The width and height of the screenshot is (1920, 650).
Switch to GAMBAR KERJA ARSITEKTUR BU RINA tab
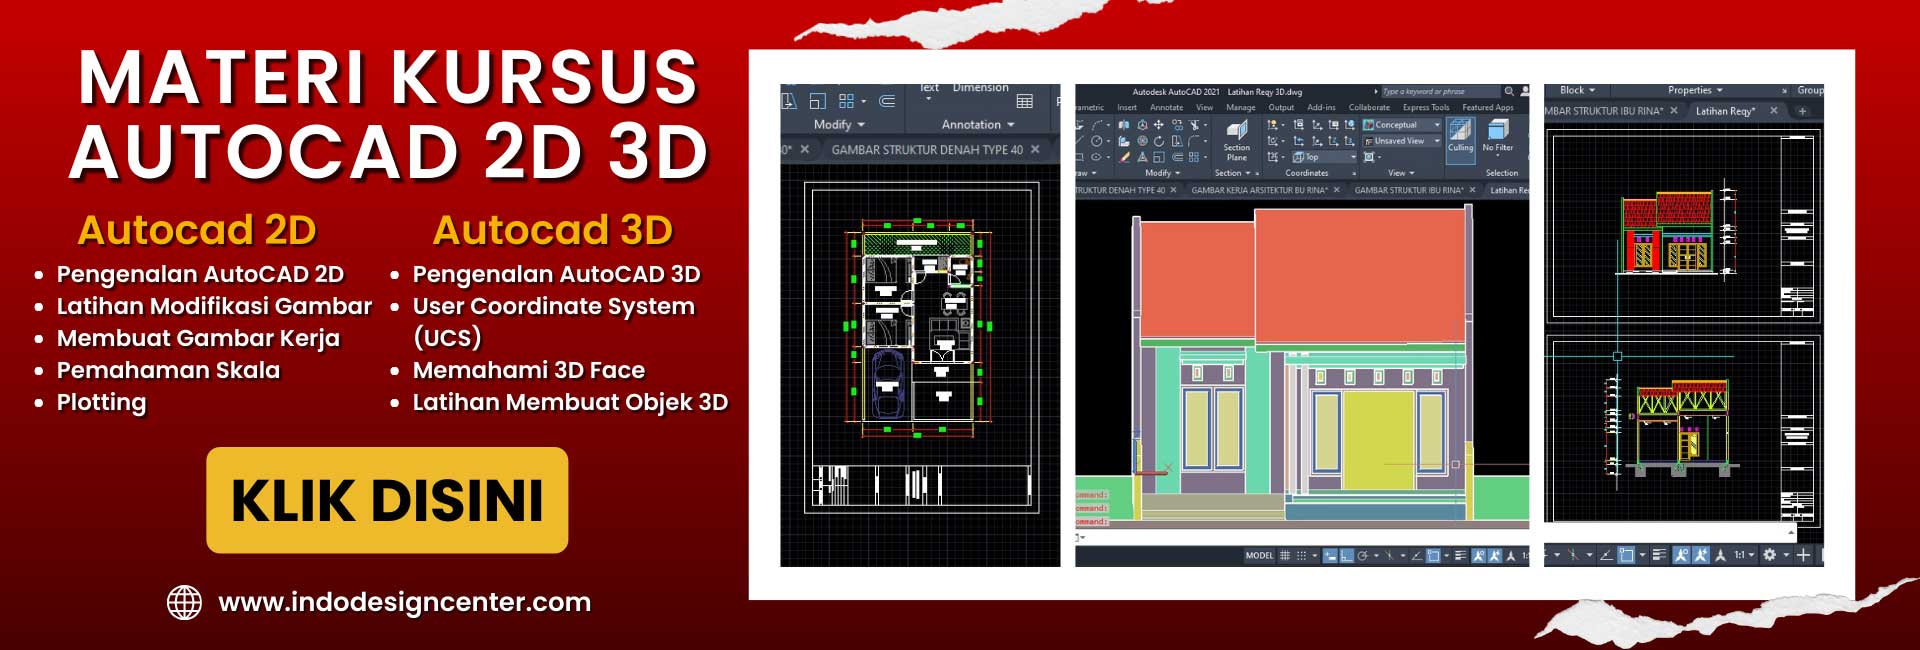(x=1260, y=190)
